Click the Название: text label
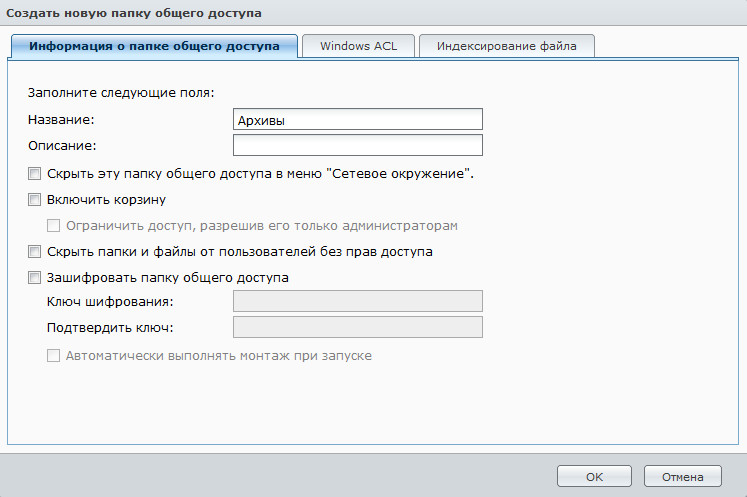This screenshot has width=747, height=497. [x=60, y=120]
